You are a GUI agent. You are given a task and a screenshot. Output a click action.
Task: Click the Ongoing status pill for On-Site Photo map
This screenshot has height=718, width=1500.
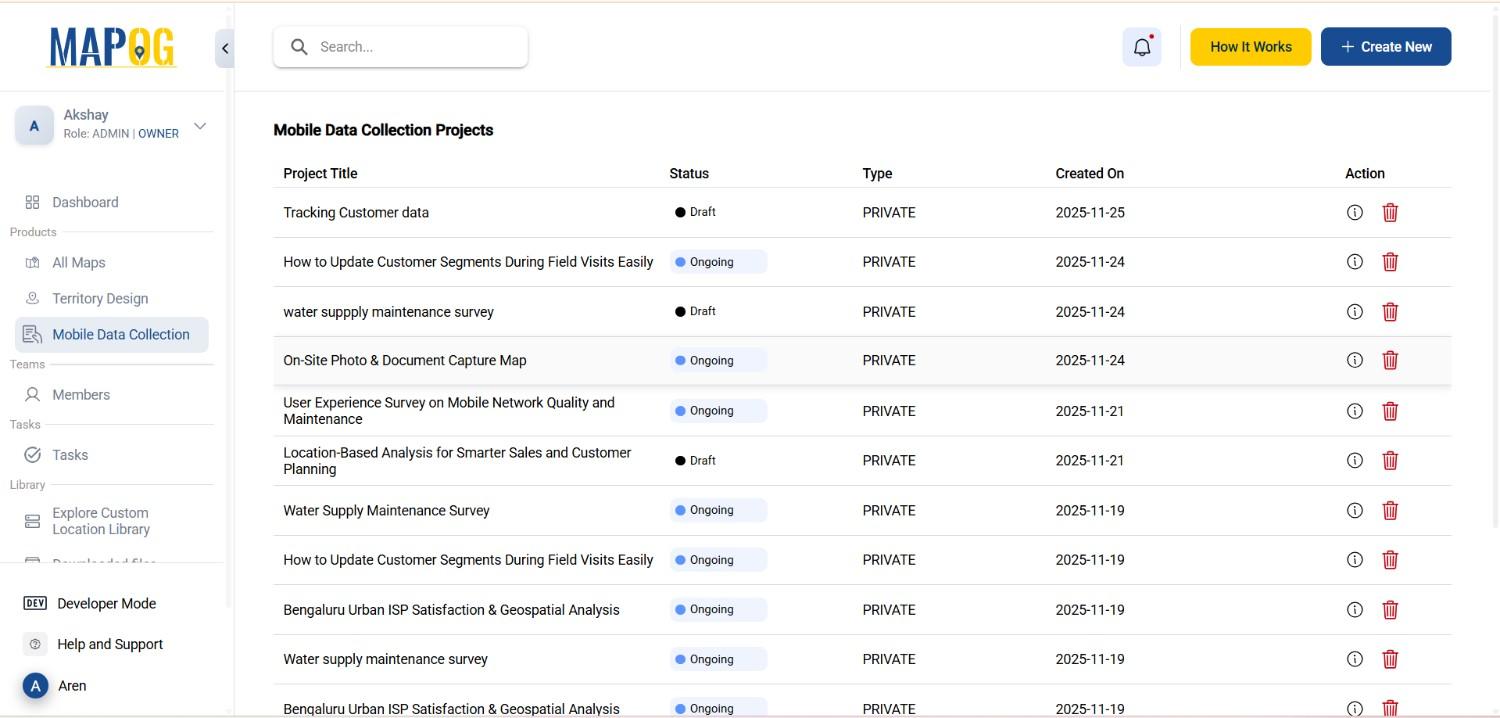[x=717, y=360]
